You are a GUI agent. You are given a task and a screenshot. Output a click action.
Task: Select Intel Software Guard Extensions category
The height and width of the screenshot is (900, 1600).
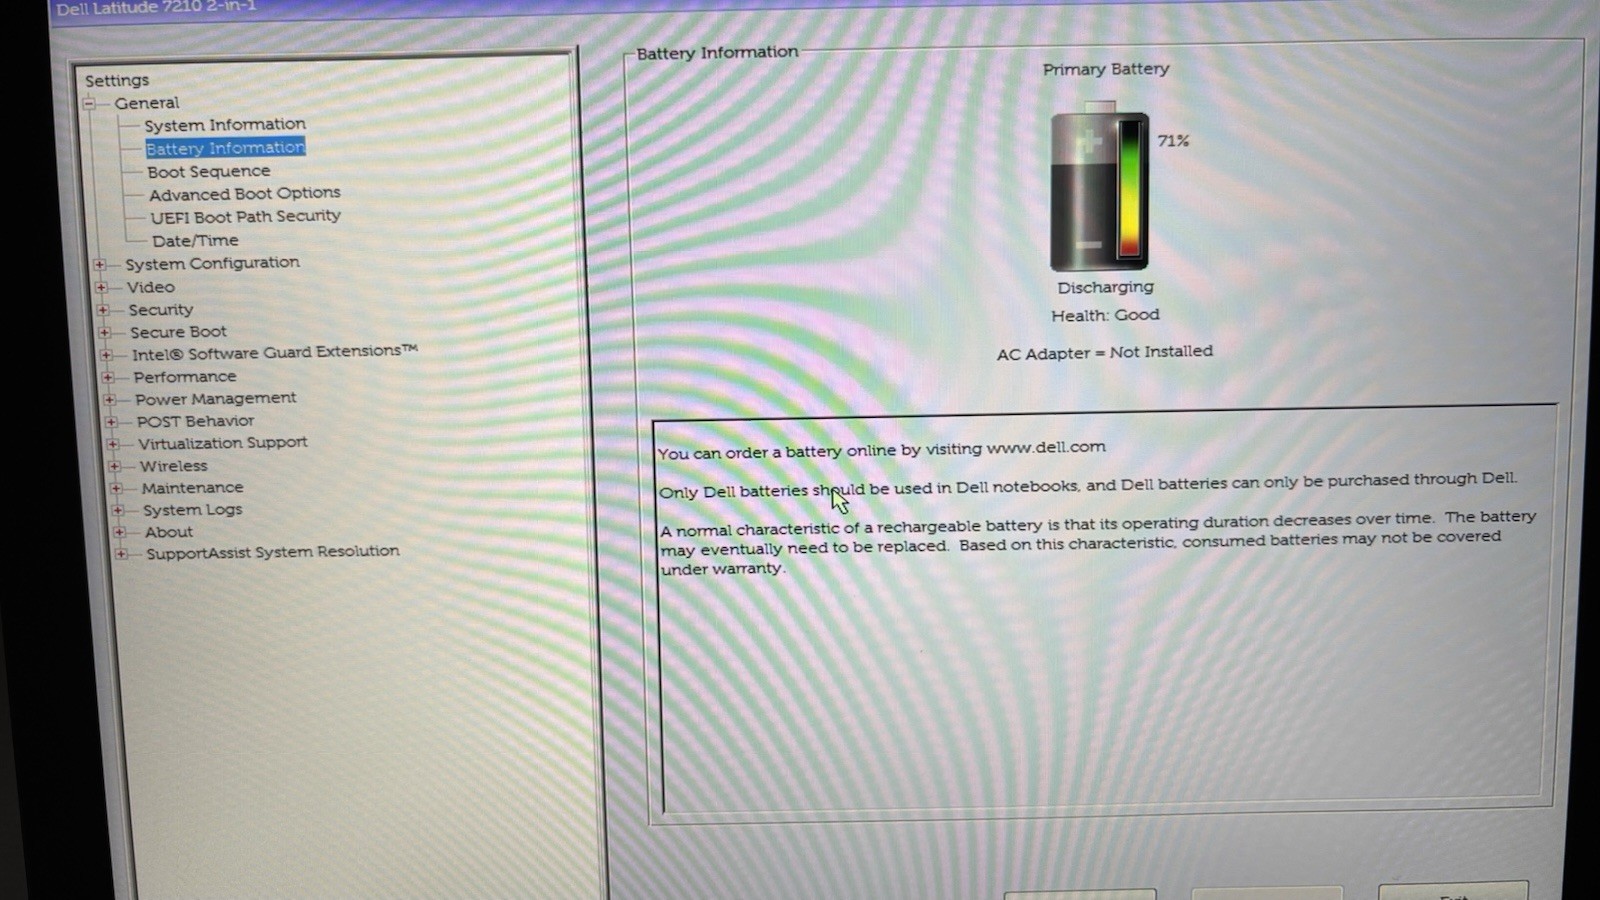(275, 352)
